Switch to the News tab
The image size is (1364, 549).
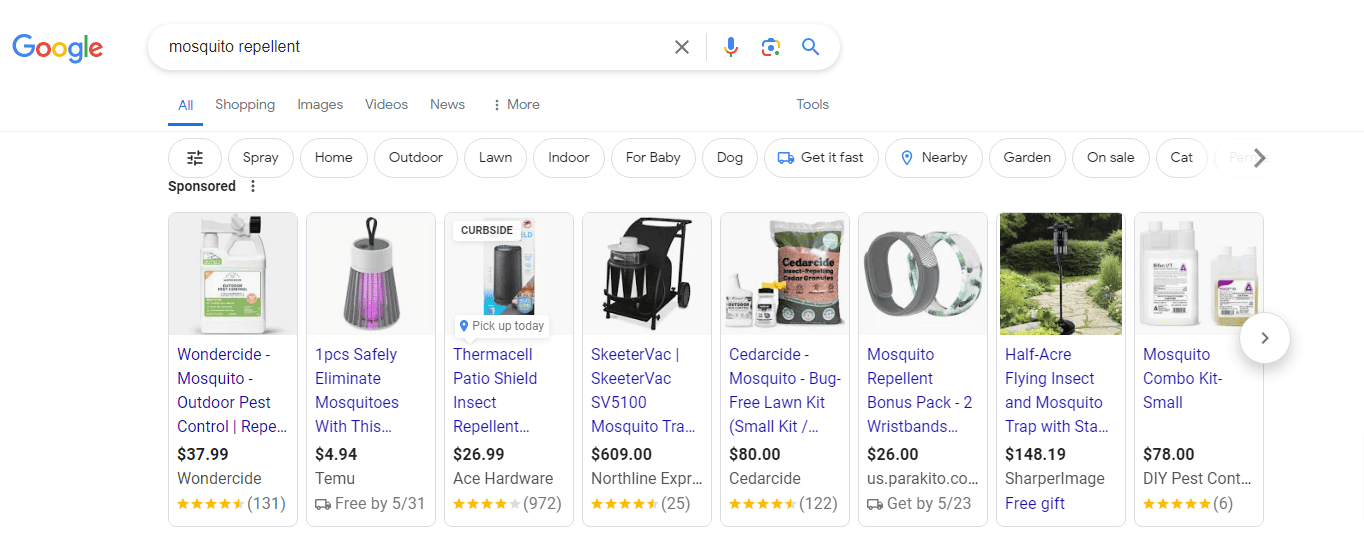(x=448, y=104)
